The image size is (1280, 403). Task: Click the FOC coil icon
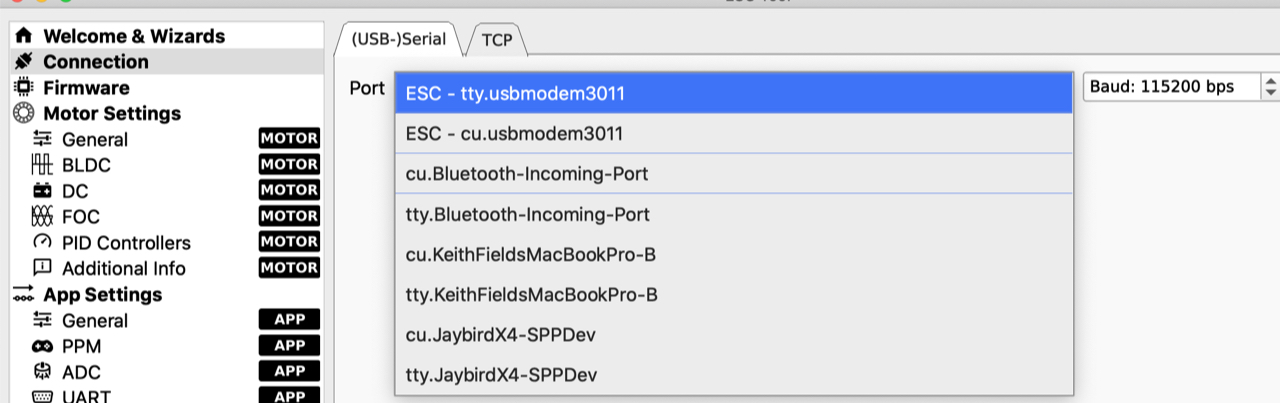coord(42,217)
